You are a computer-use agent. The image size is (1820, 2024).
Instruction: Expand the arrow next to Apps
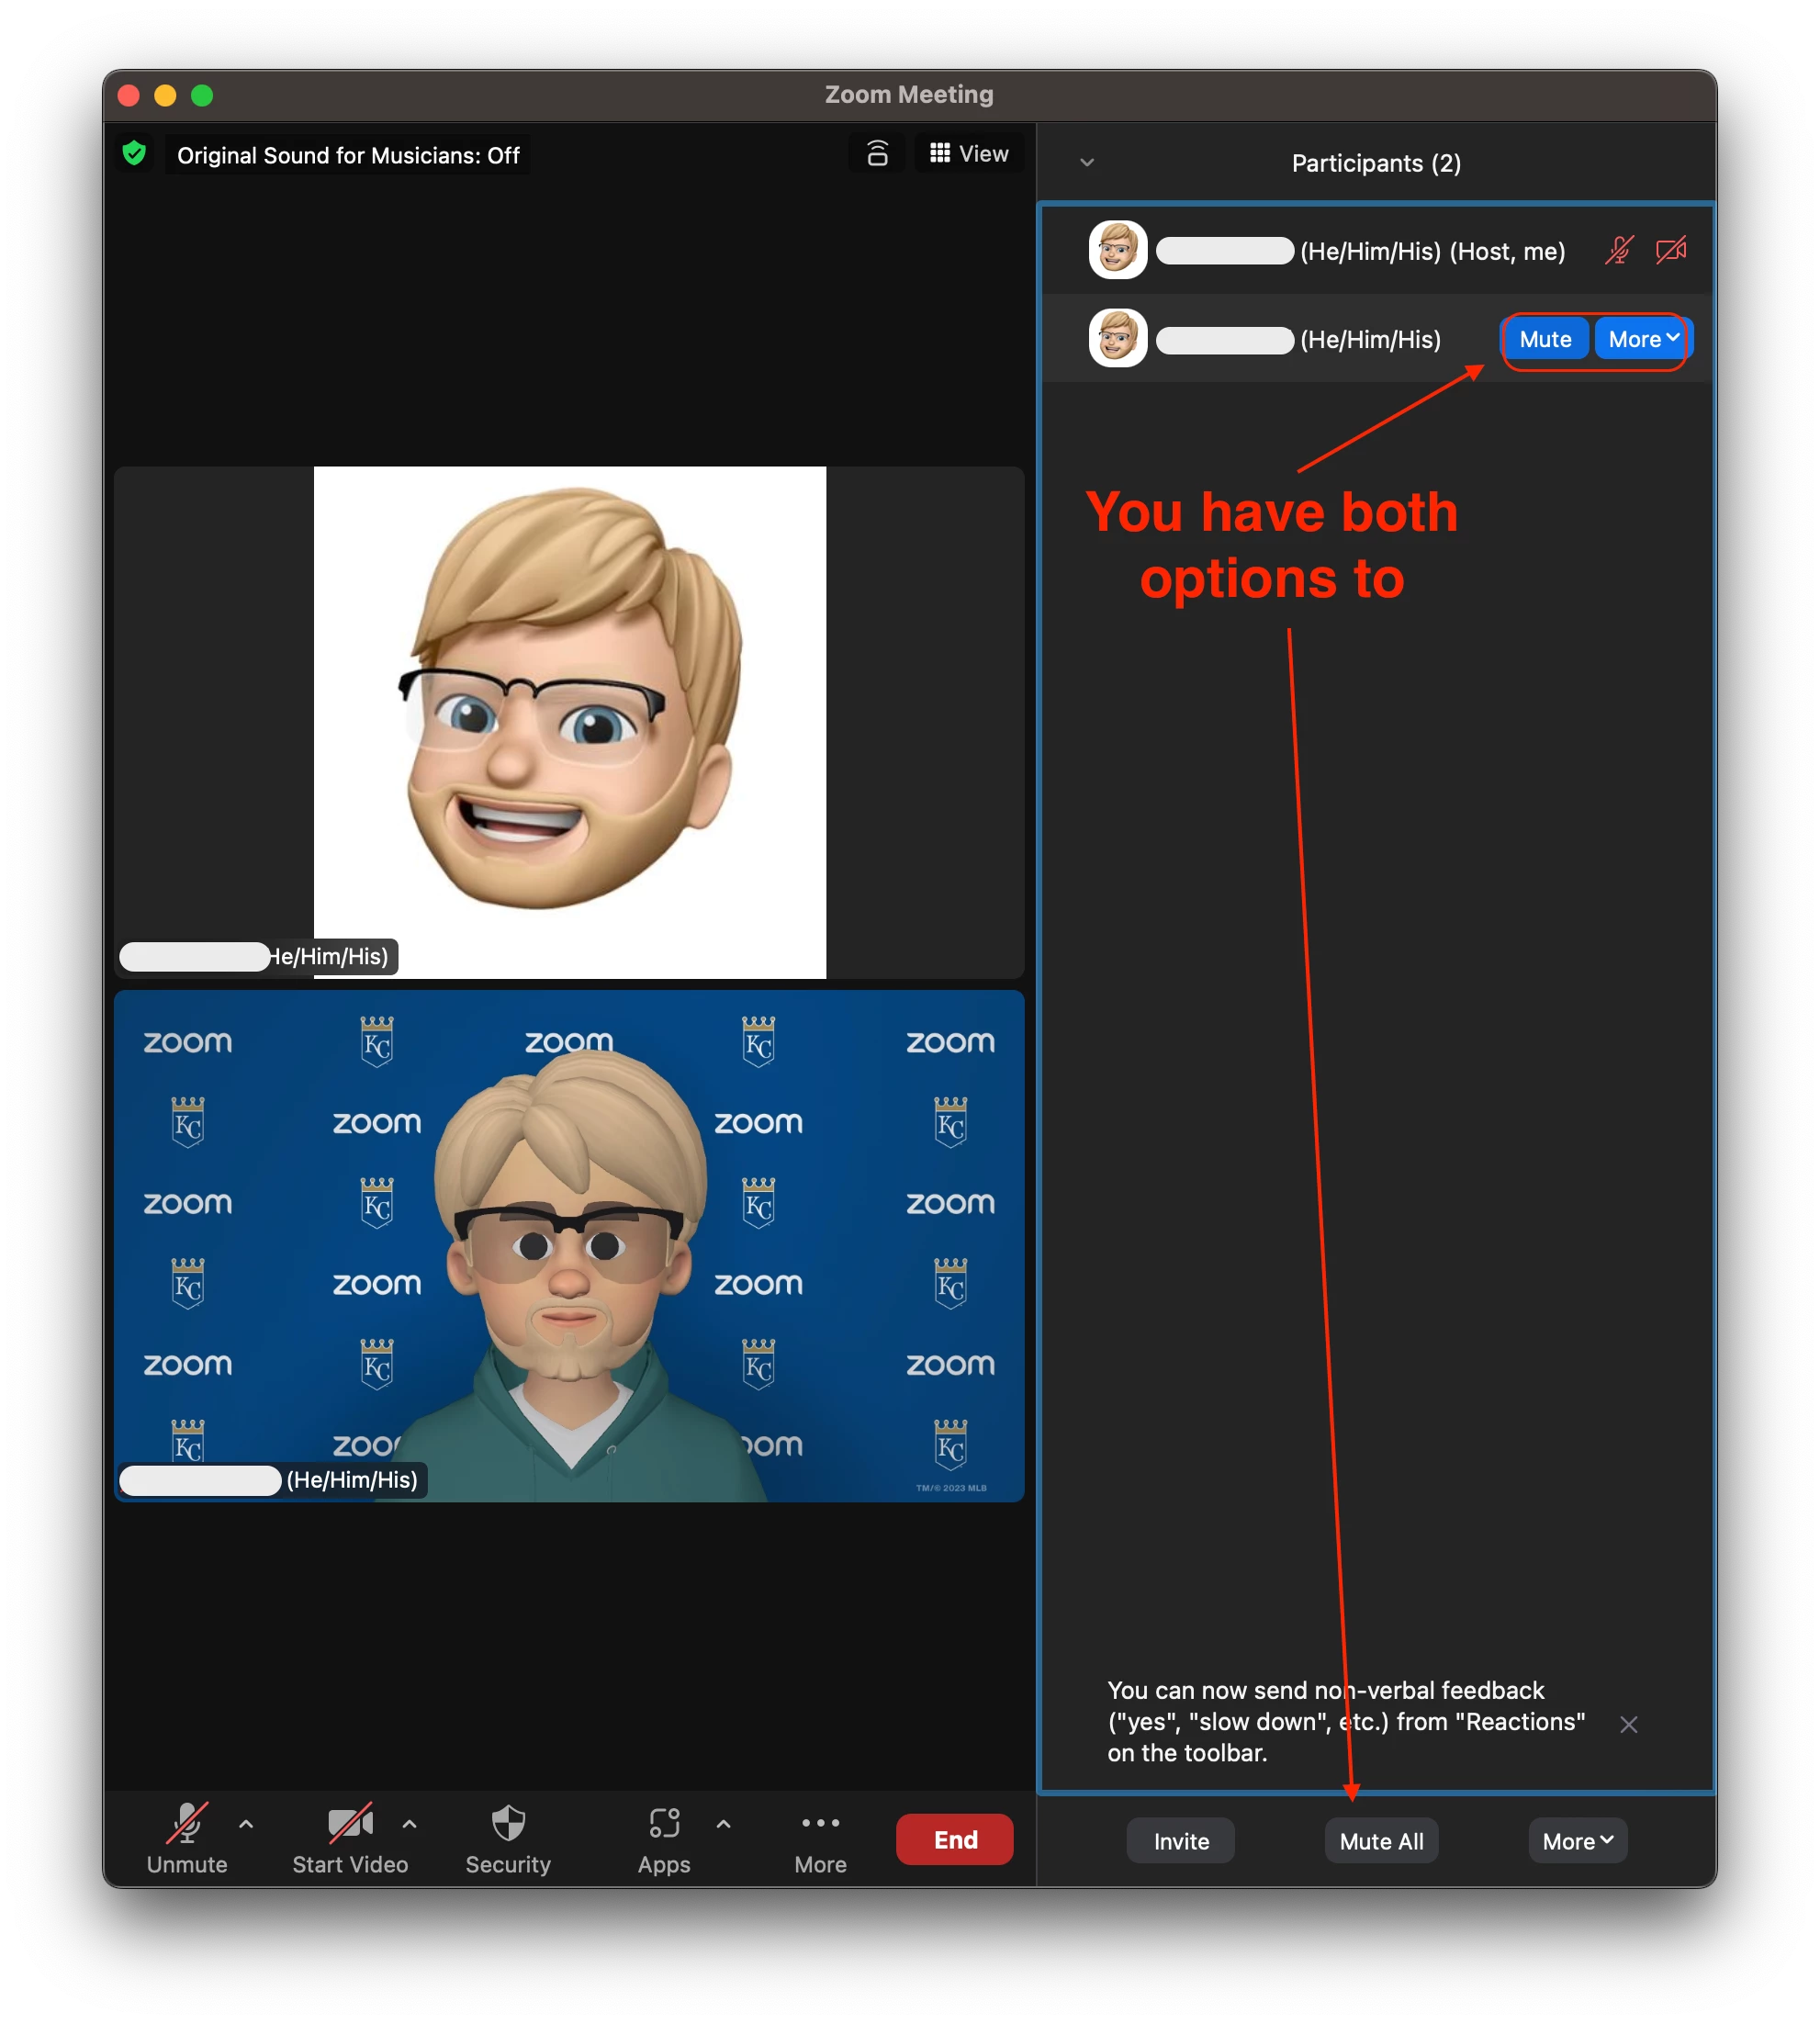(x=723, y=1824)
